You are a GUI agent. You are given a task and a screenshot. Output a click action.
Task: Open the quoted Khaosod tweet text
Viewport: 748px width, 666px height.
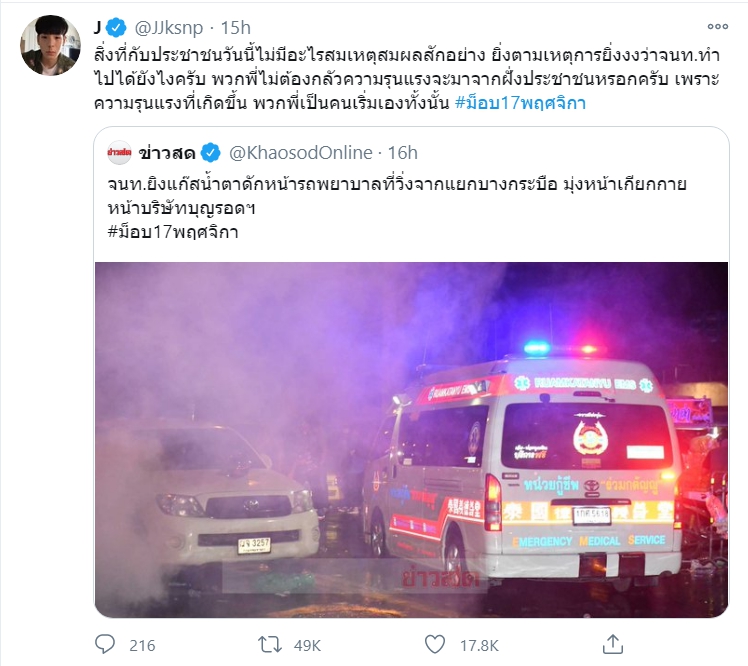click(397, 196)
